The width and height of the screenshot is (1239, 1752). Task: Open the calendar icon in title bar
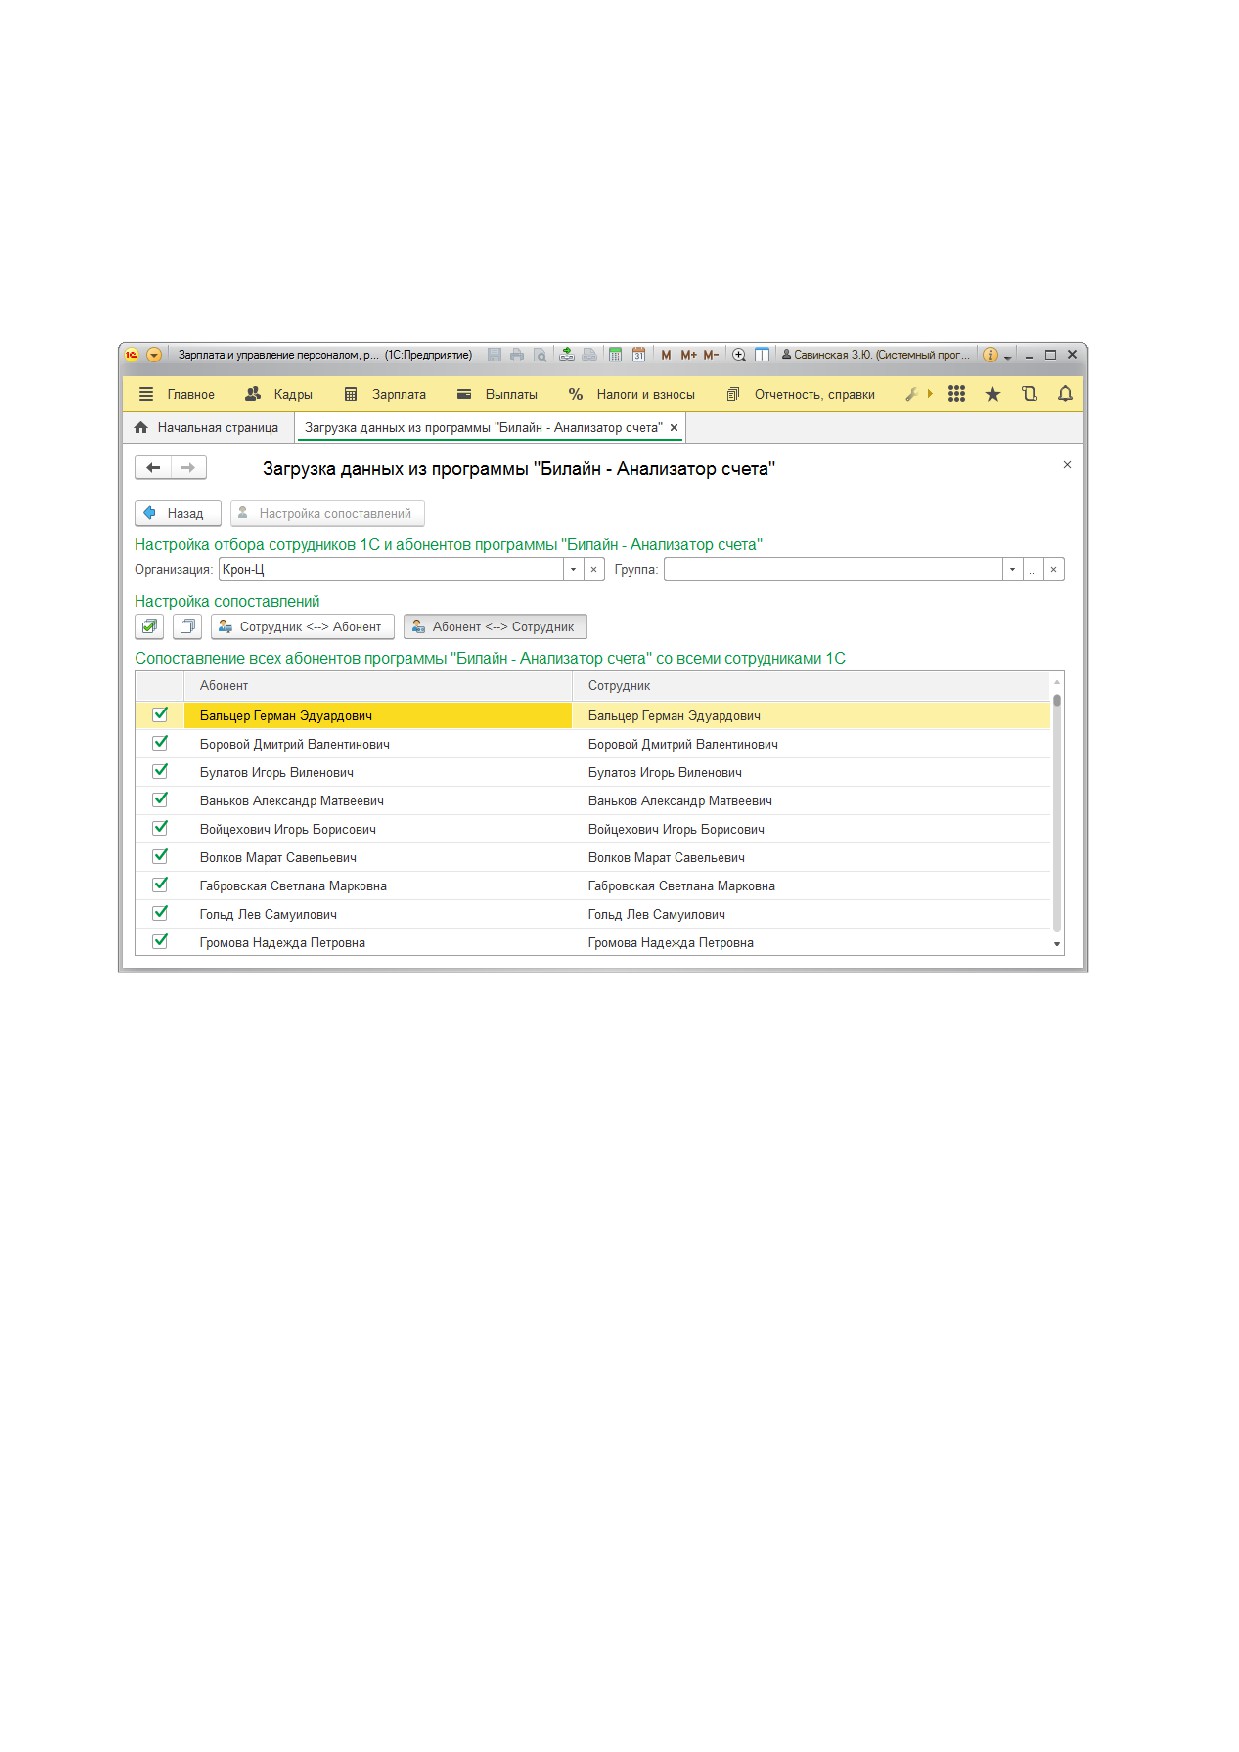(x=638, y=355)
